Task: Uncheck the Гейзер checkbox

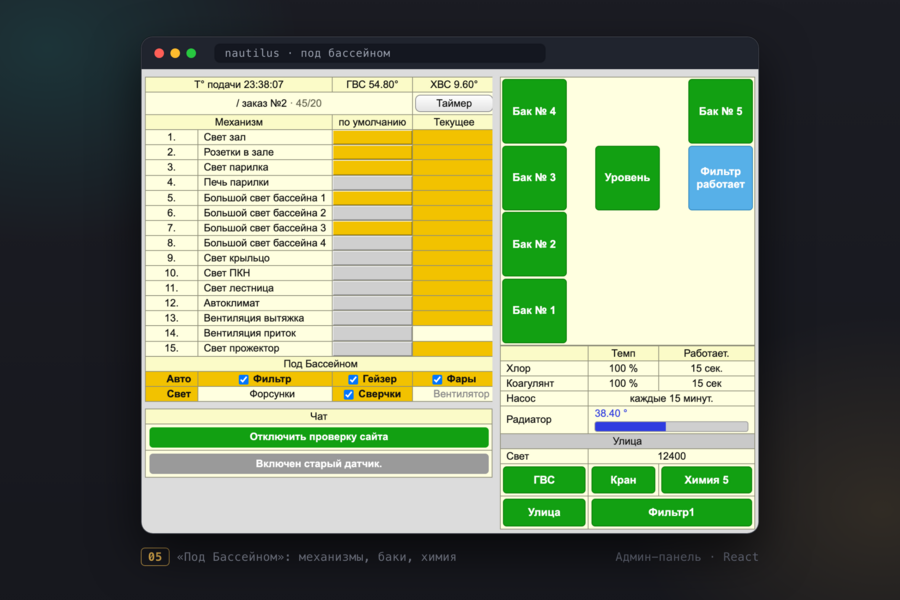Action: pyautogui.click(x=353, y=380)
